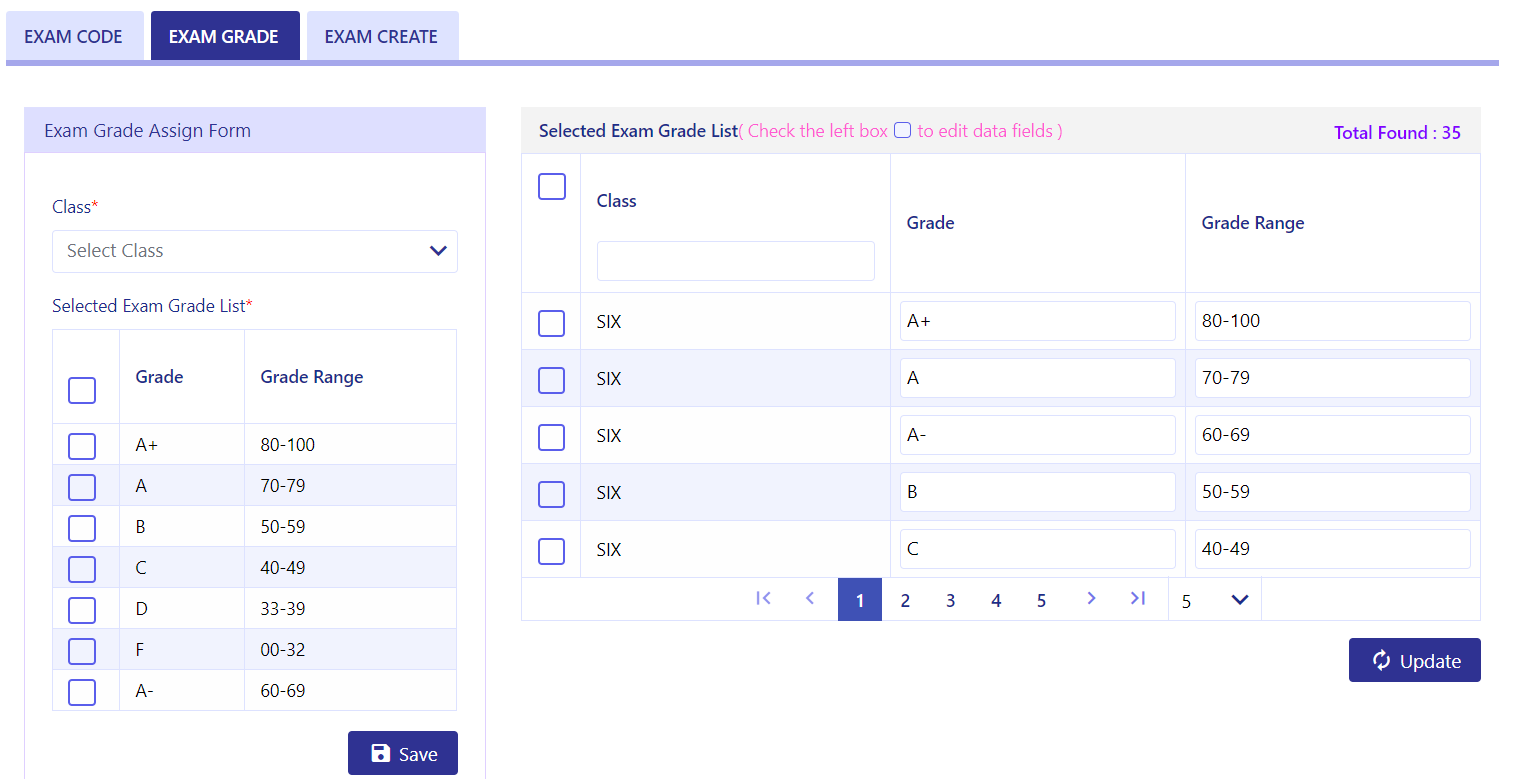Click the Save button with disk icon
Viewport: 1518px width, 779px height.
click(402, 754)
